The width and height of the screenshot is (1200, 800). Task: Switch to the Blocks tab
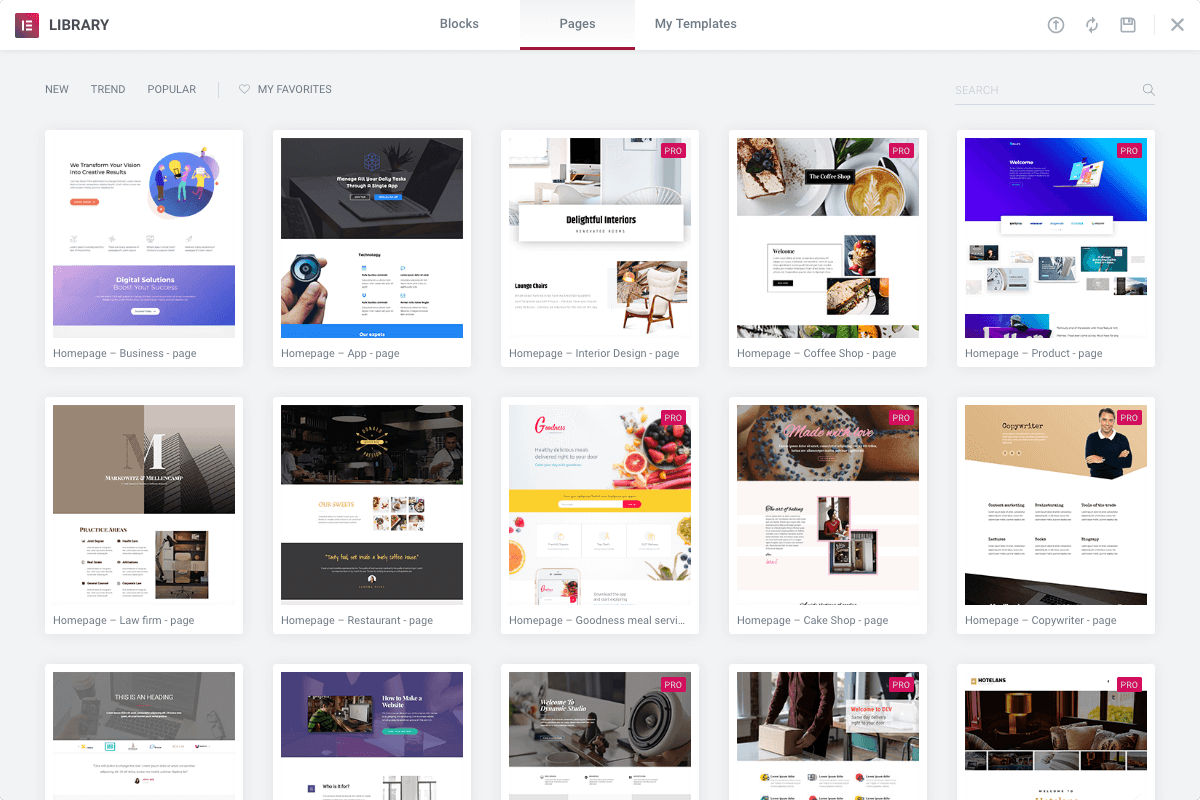coord(459,24)
